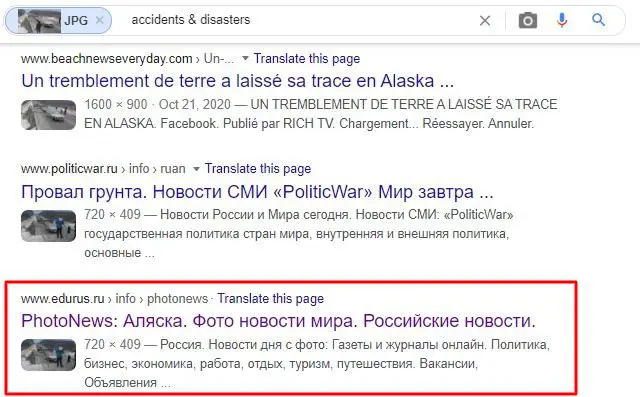
Task: Translate the politicwar.ru page
Action: click(258, 169)
